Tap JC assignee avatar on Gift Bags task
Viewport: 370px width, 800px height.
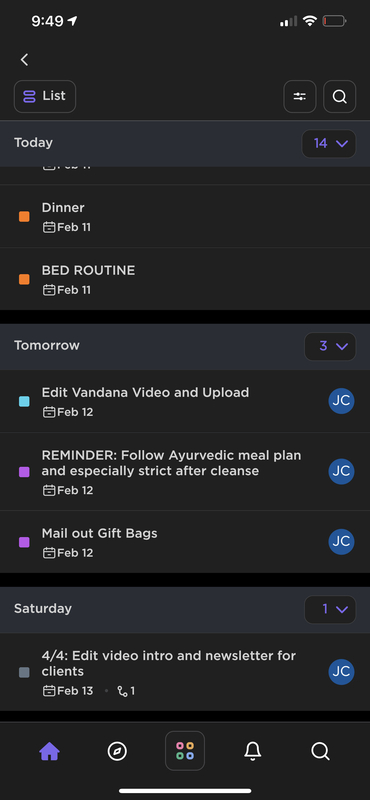(341, 542)
